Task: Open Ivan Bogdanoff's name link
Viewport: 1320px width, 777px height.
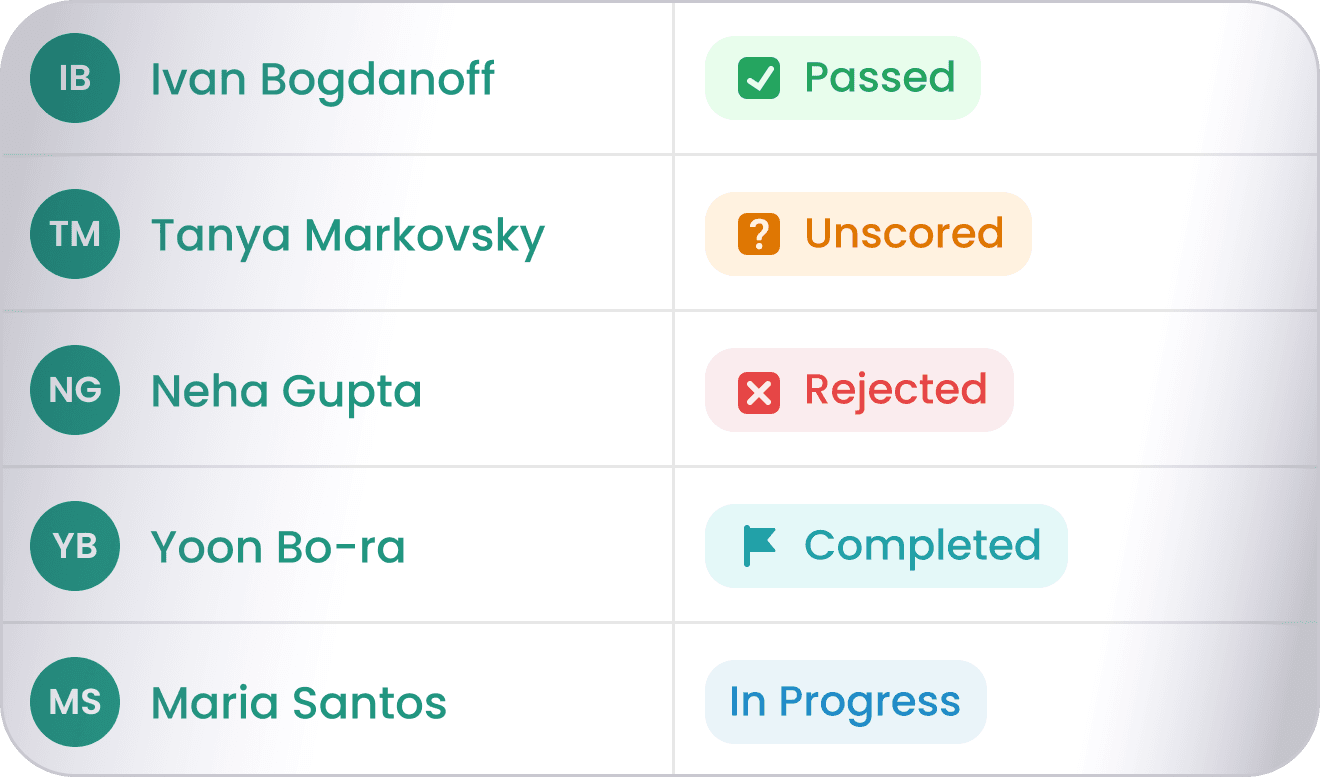Action: point(322,79)
